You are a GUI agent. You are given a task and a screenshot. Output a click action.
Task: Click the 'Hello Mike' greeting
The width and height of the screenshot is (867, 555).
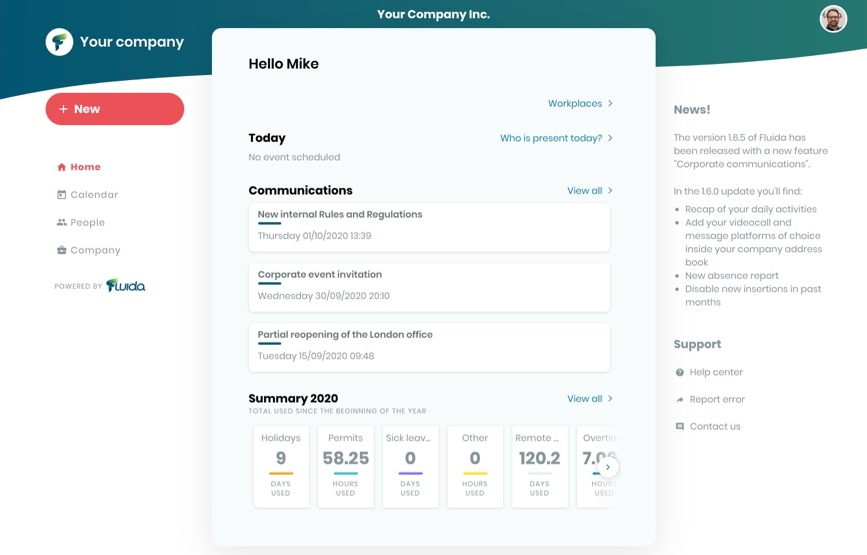pos(283,64)
